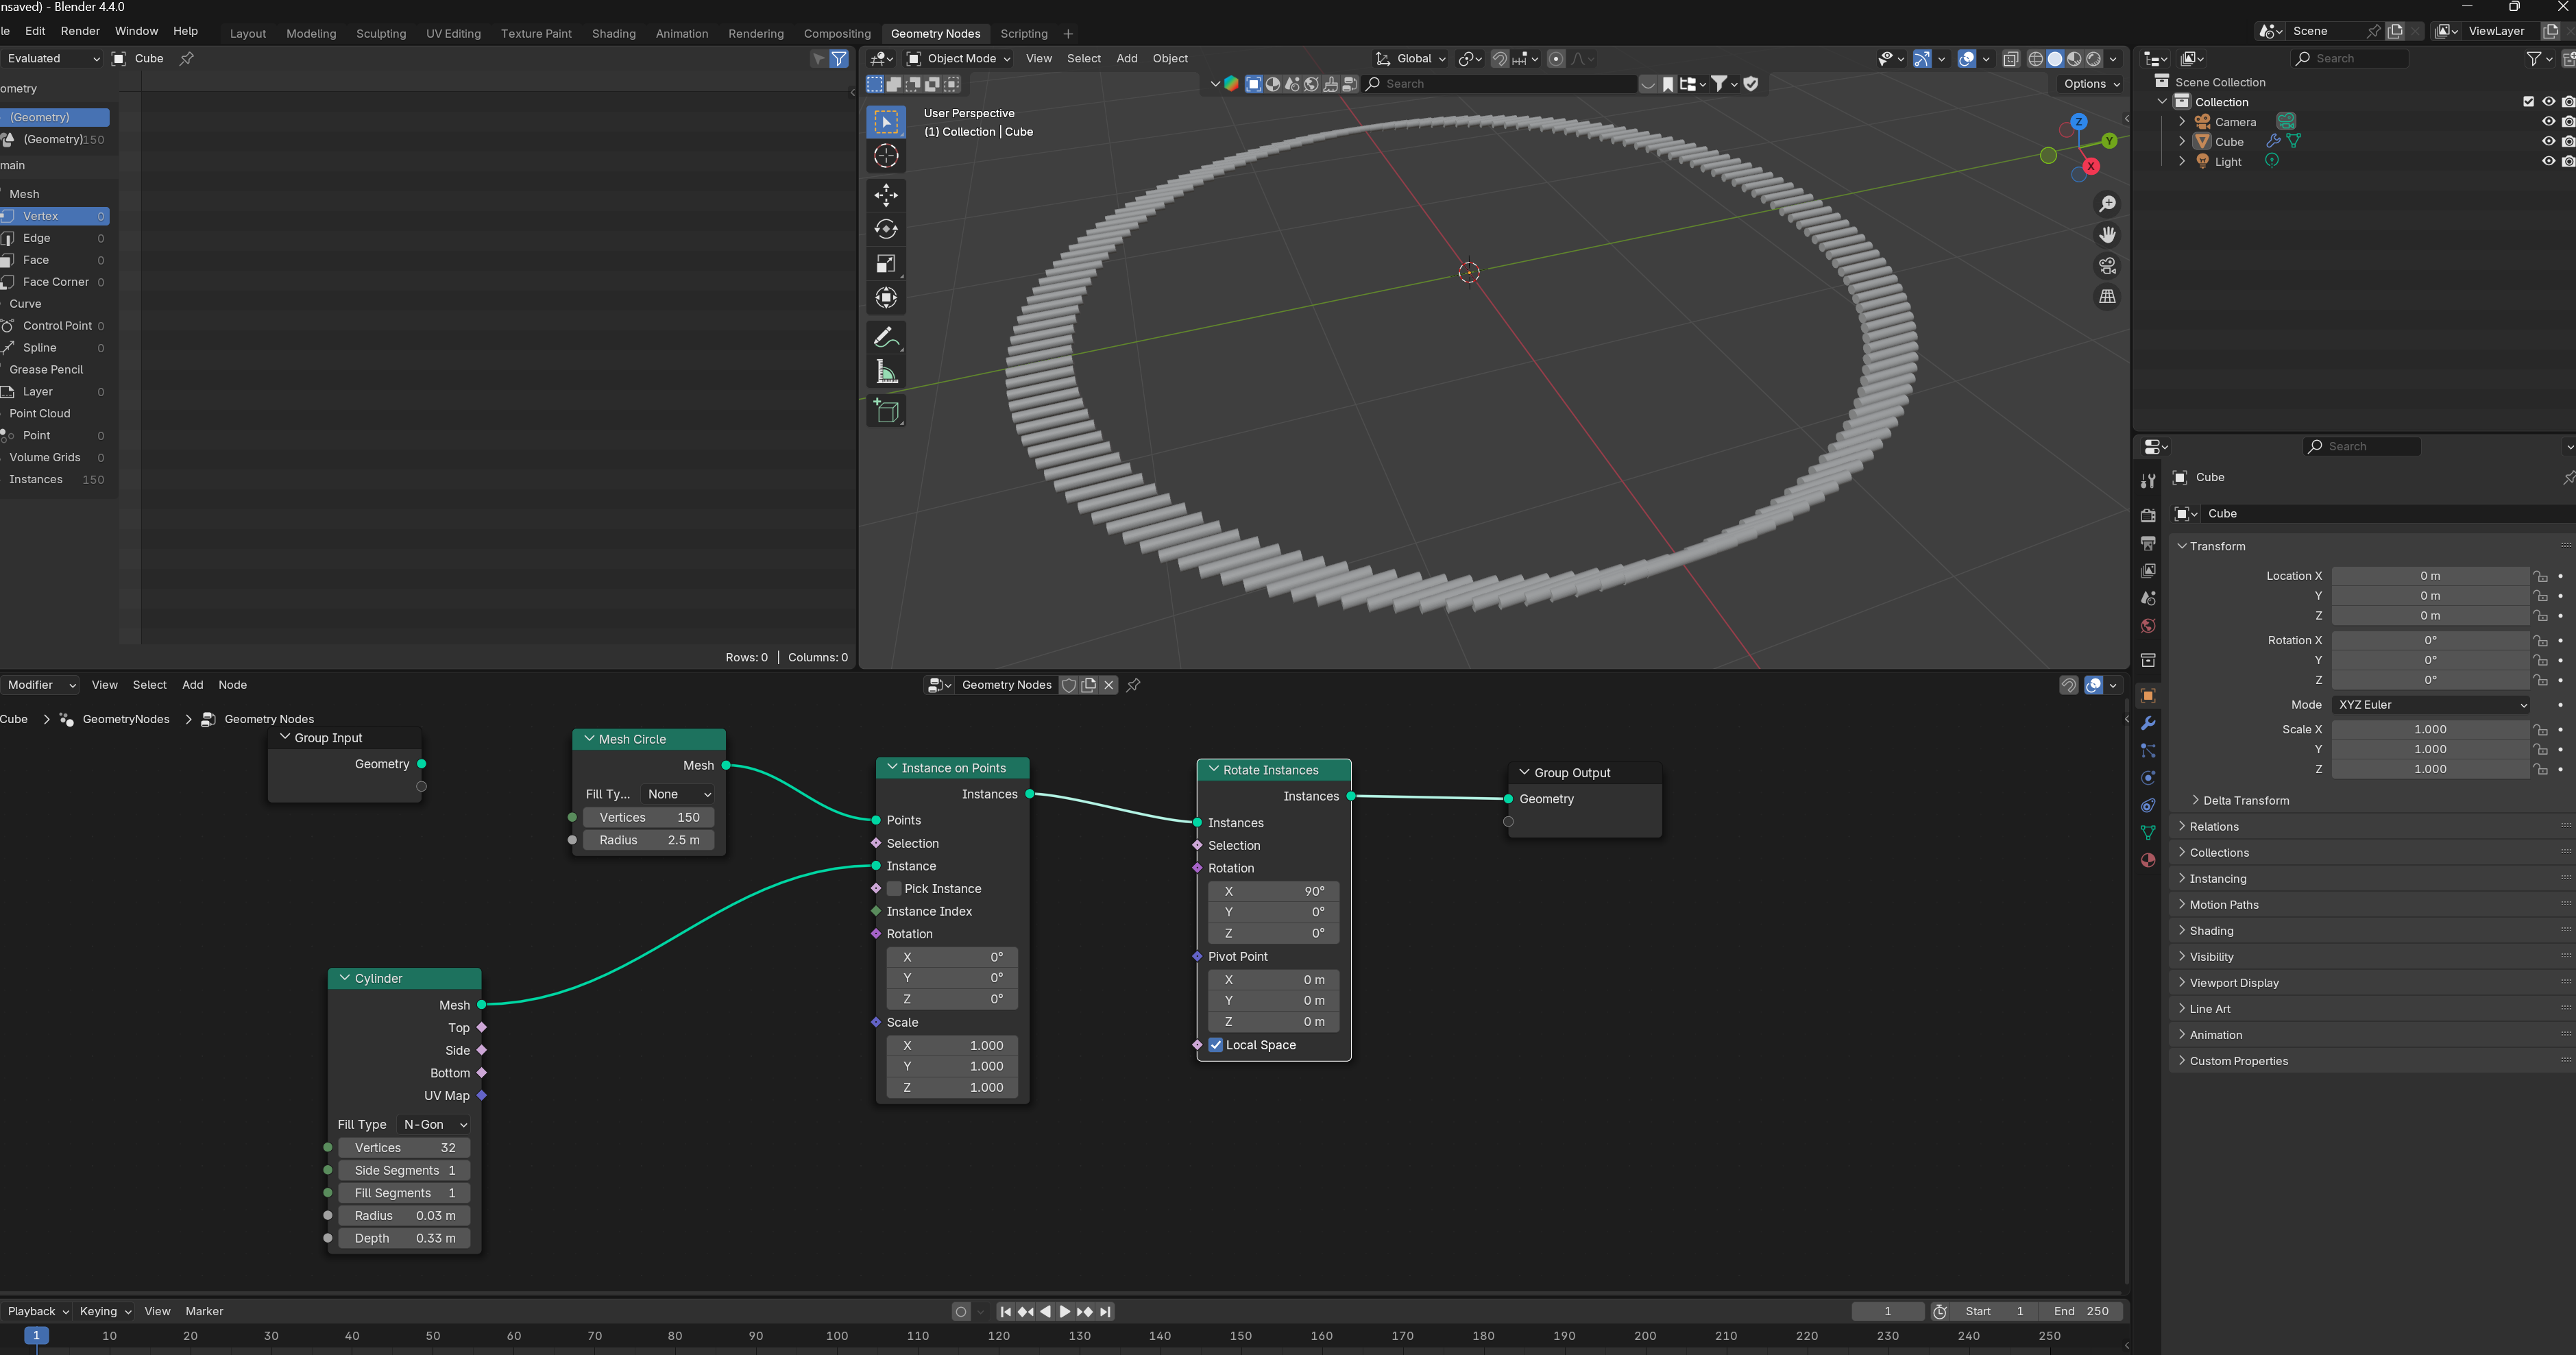The height and width of the screenshot is (1355, 2576).
Task: Open Cylinder Fill Type N-Gon dropdown
Action: pos(434,1125)
